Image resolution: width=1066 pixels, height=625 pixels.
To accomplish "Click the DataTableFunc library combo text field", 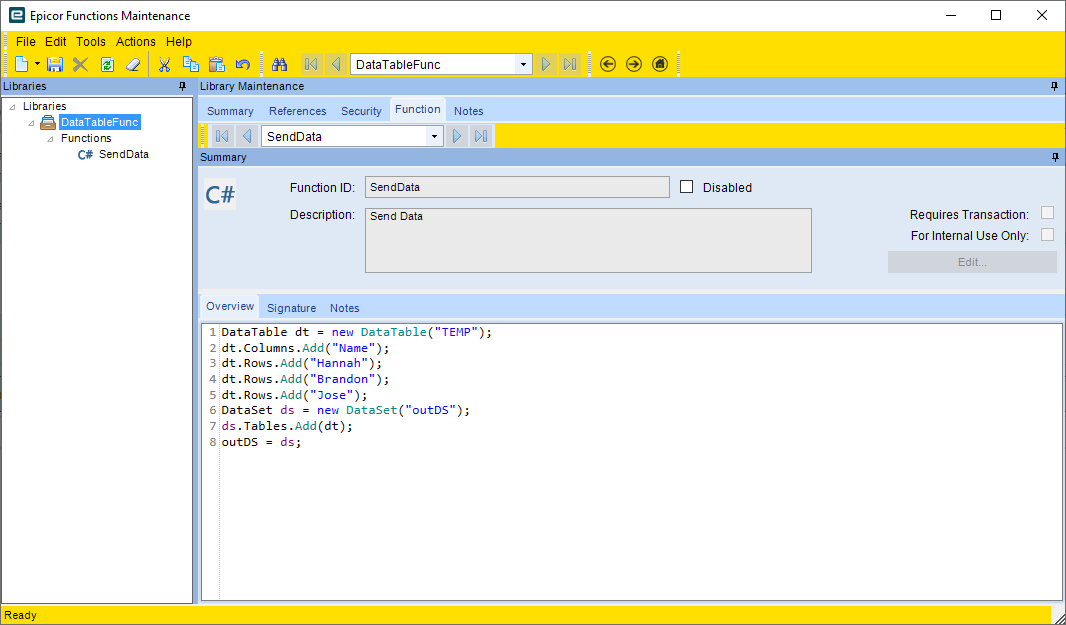I will (x=433, y=65).
